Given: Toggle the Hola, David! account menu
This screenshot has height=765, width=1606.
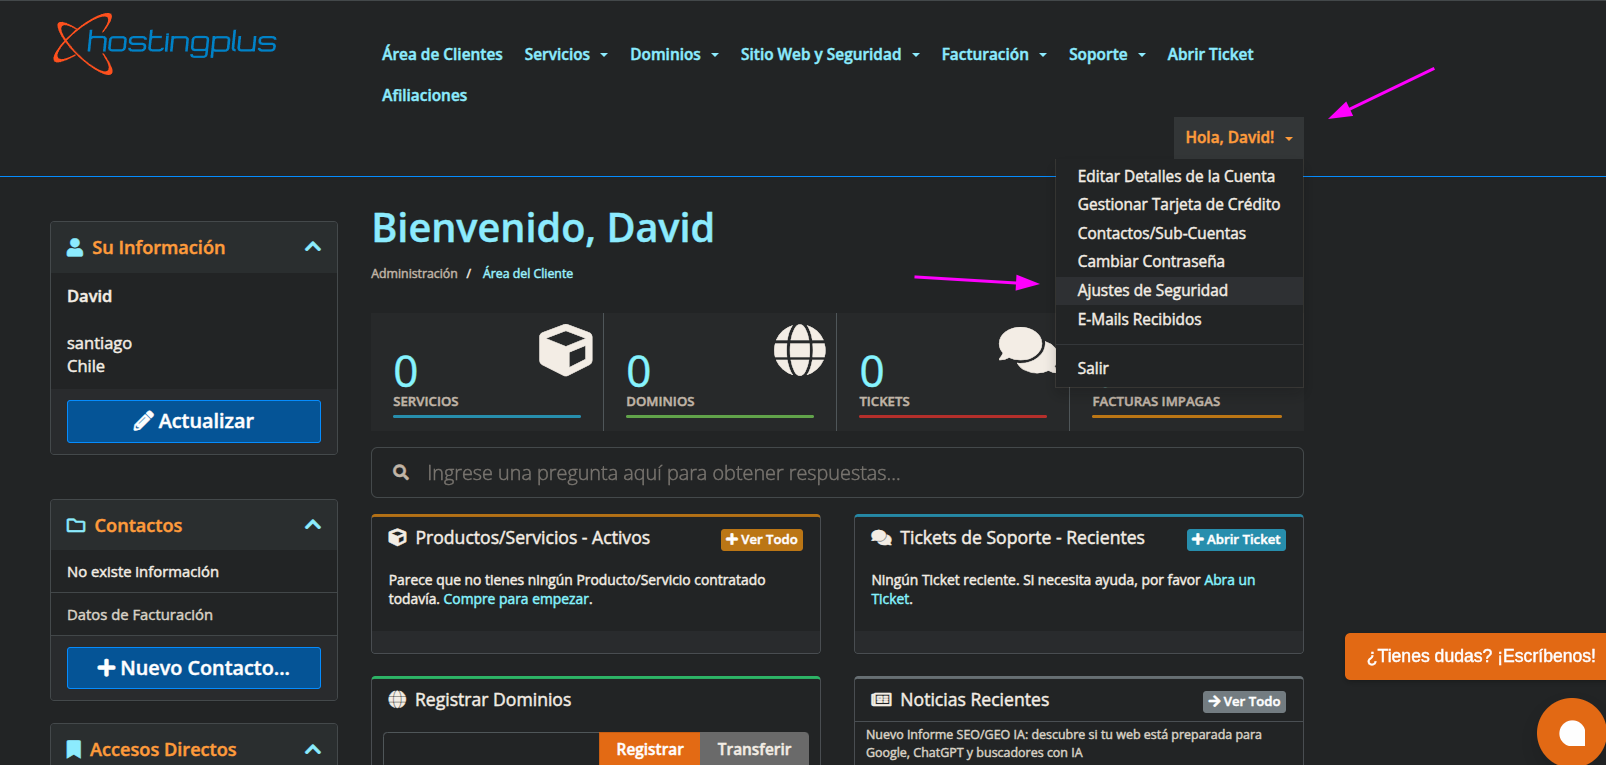Looking at the screenshot, I should (x=1239, y=137).
